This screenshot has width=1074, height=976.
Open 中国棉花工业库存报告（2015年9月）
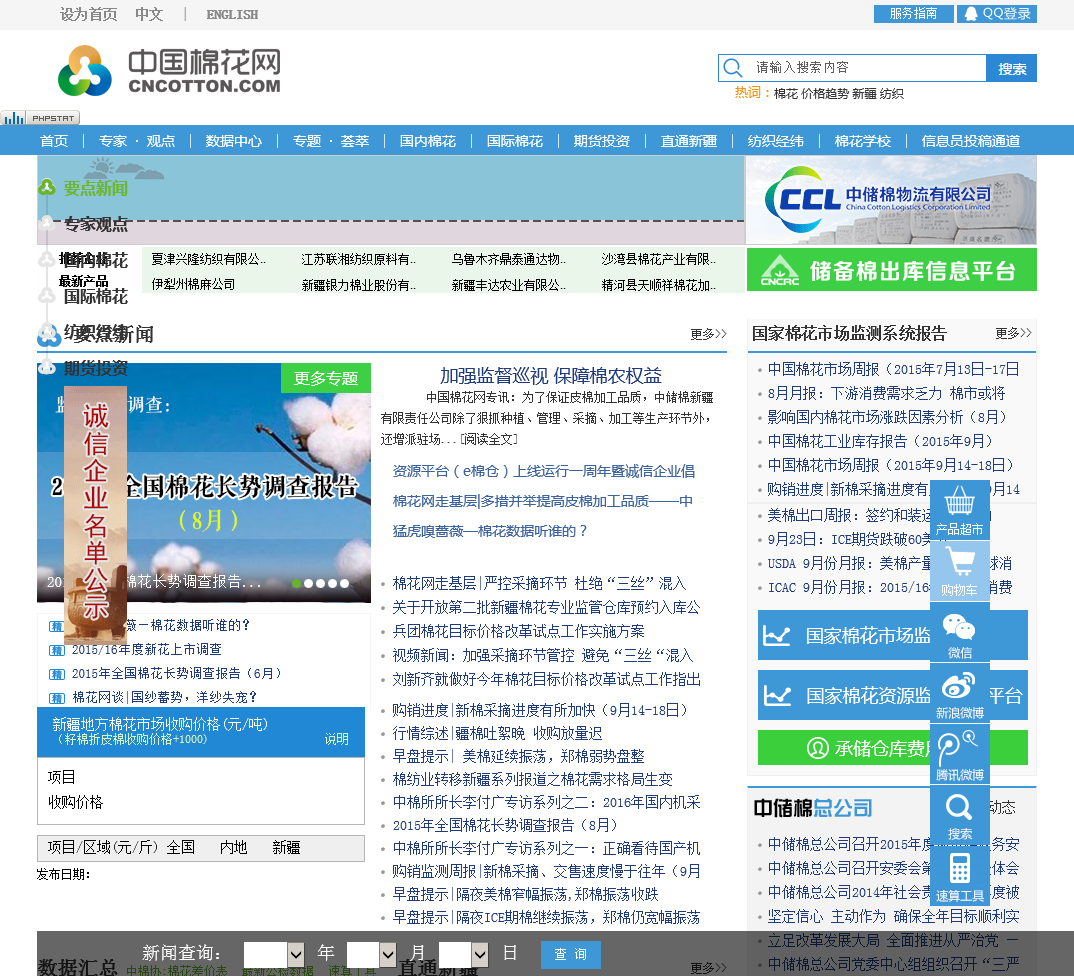tap(880, 441)
